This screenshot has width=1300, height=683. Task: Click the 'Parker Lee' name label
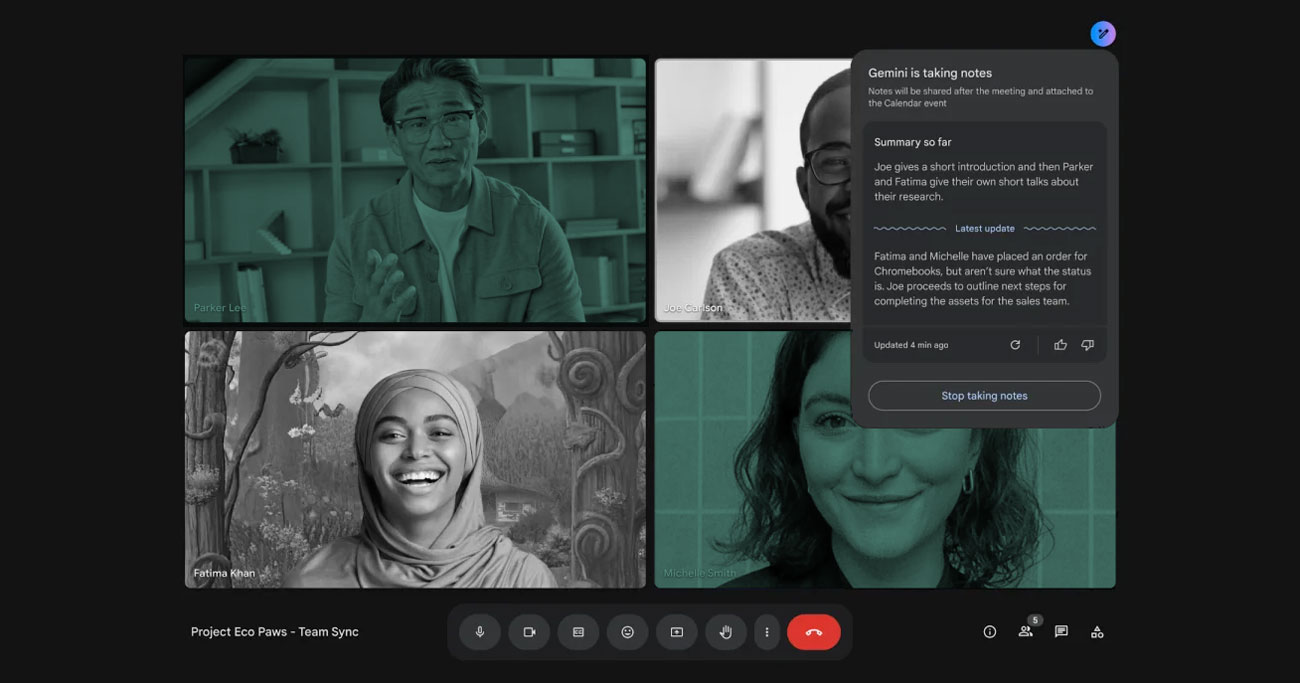pyautogui.click(x=219, y=308)
